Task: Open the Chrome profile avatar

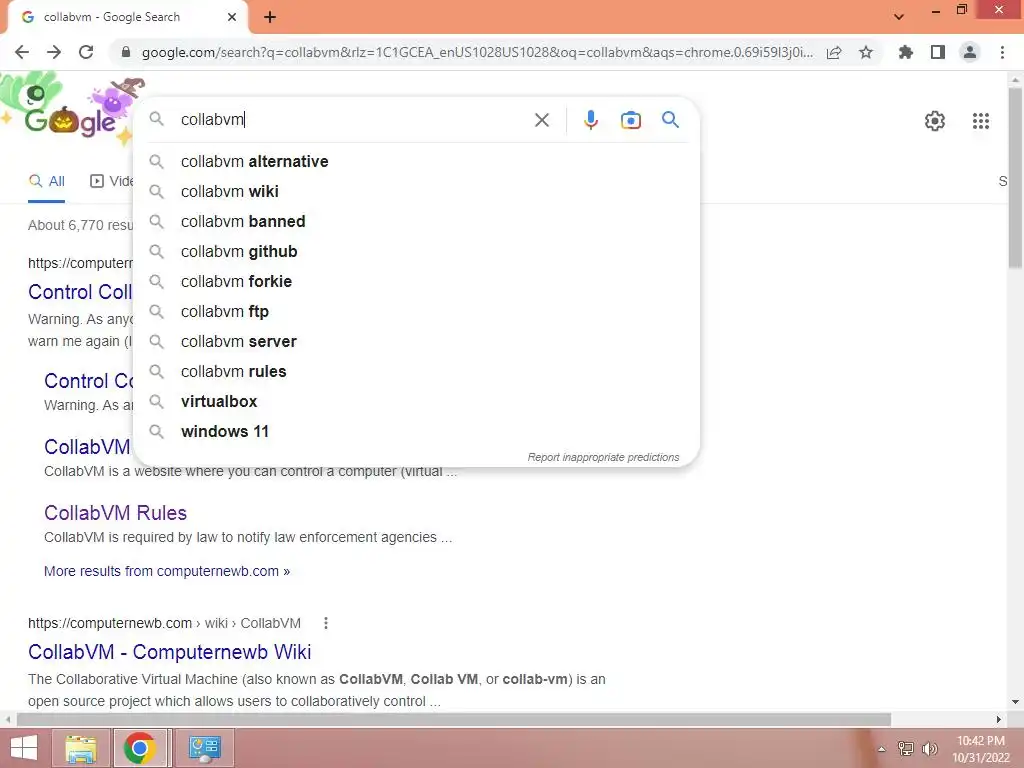Action: (970, 52)
